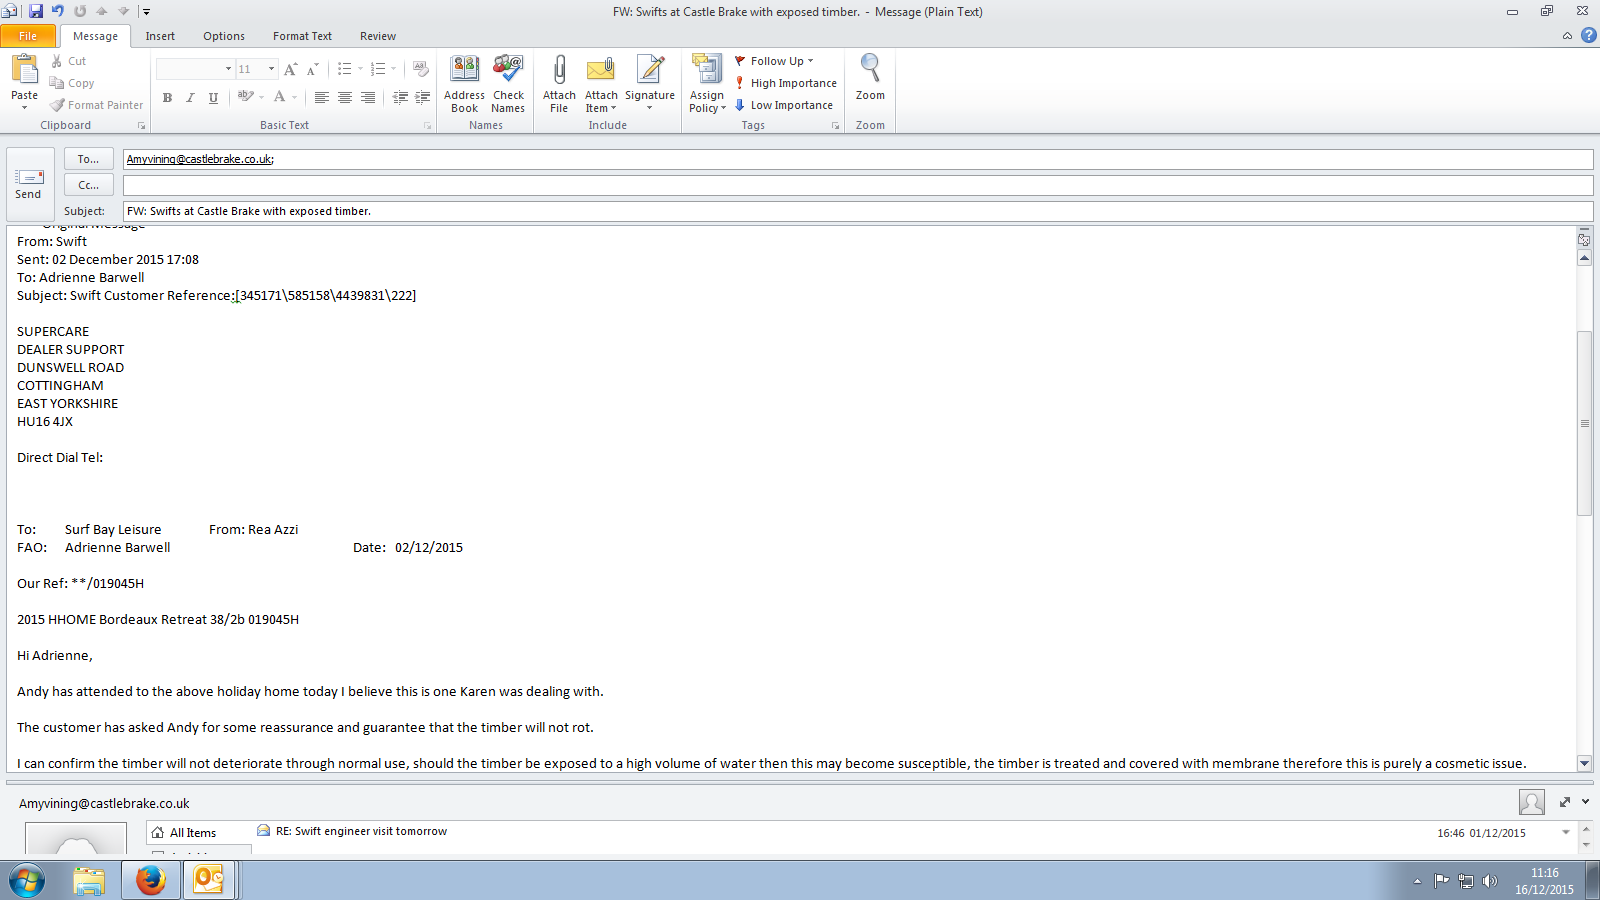Toggle bold formatting
This screenshot has width=1600, height=900.
pos(167,98)
